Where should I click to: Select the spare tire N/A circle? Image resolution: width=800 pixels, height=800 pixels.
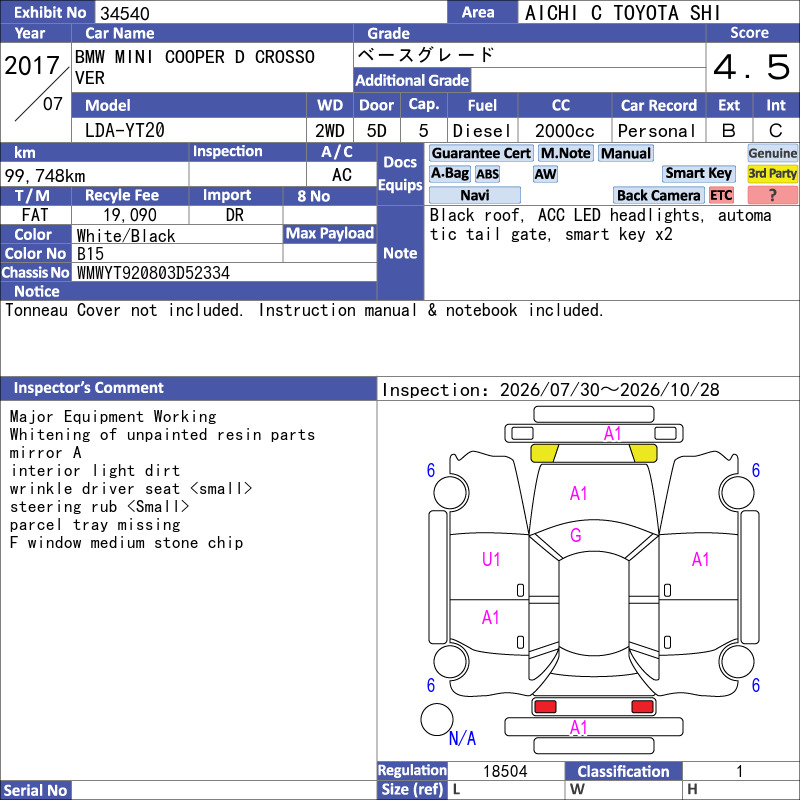(437, 719)
